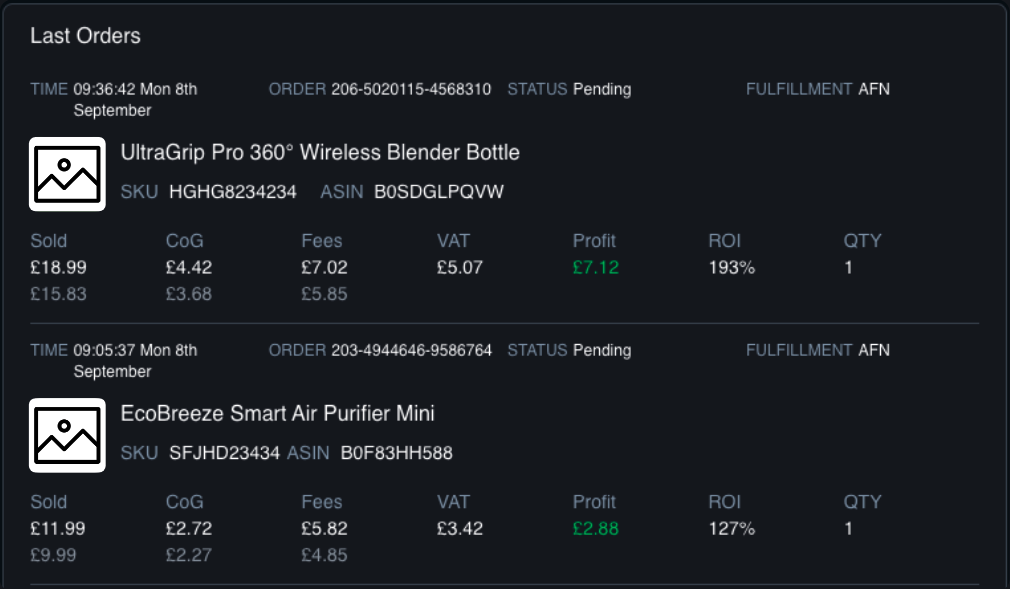This screenshot has height=589, width=1010.
Task: Click the green £7.12 profit value
Action: 596,268
